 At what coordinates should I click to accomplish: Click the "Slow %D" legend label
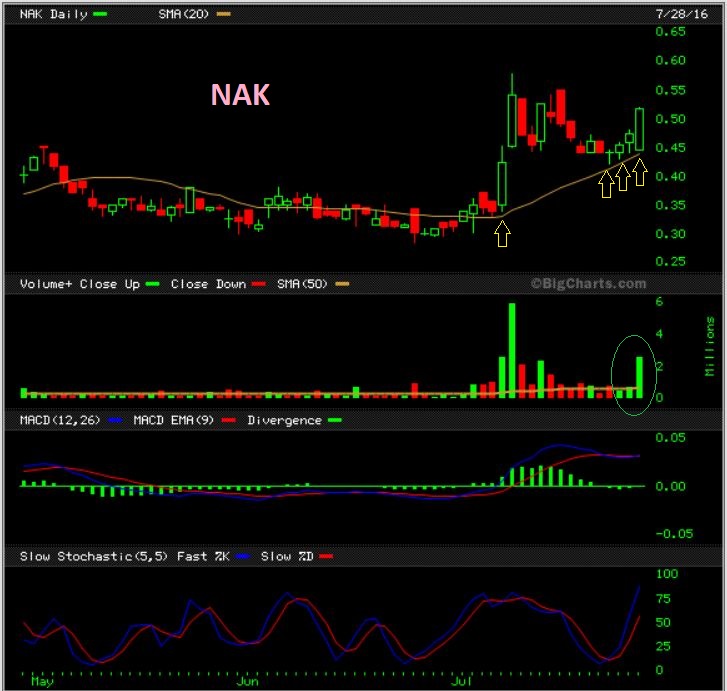(x=287, y=557)
